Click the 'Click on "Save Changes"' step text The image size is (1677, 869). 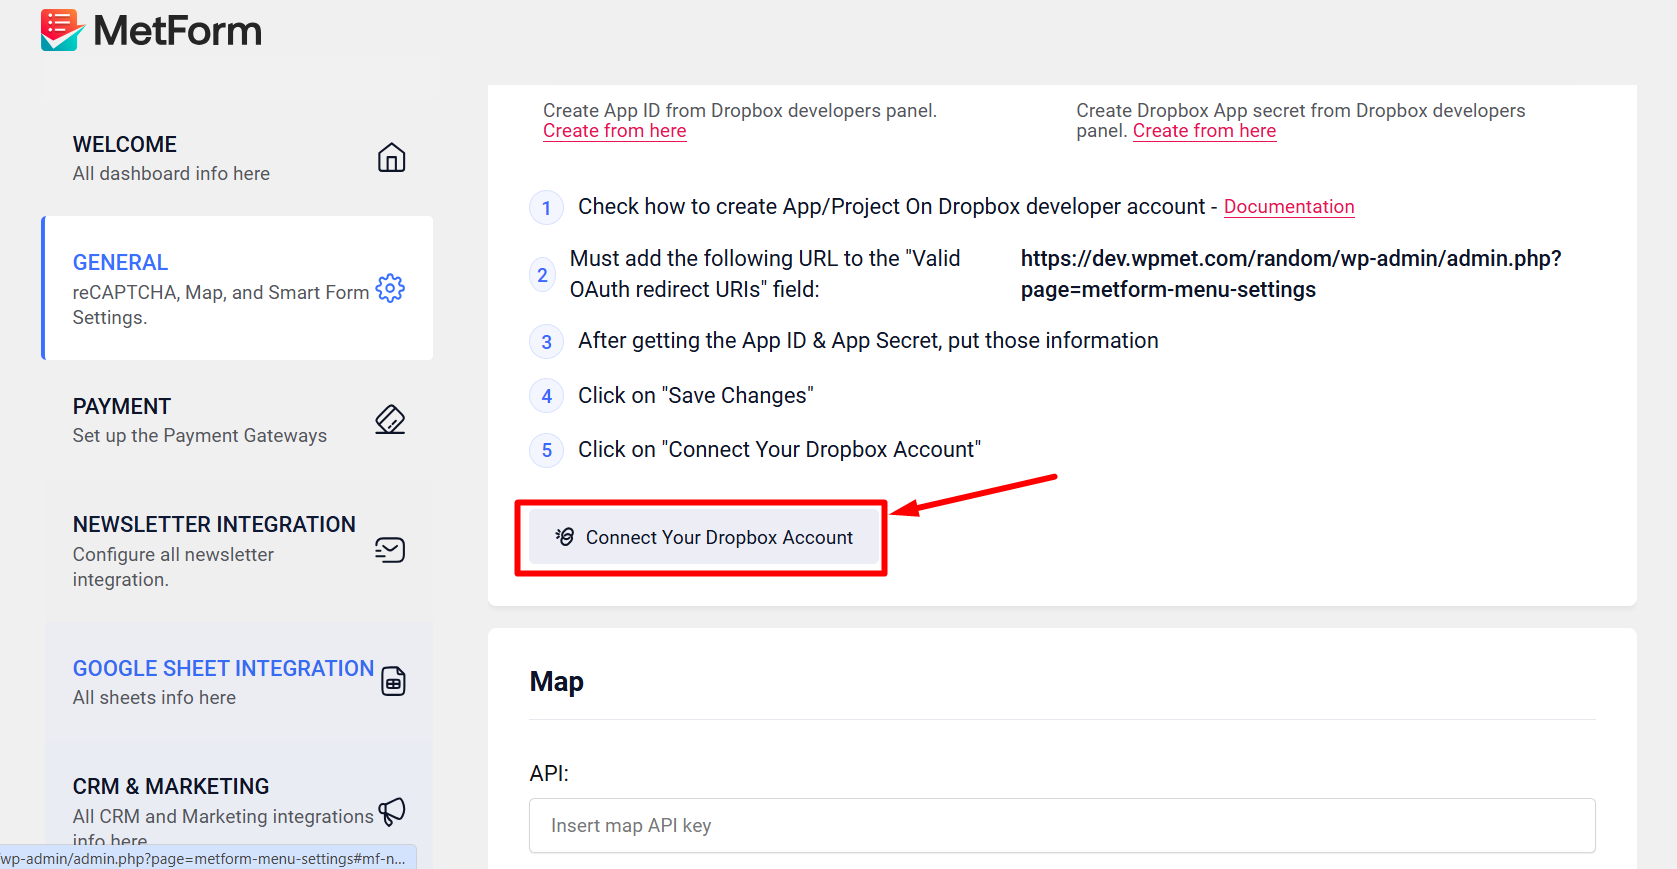pos(696,396)
